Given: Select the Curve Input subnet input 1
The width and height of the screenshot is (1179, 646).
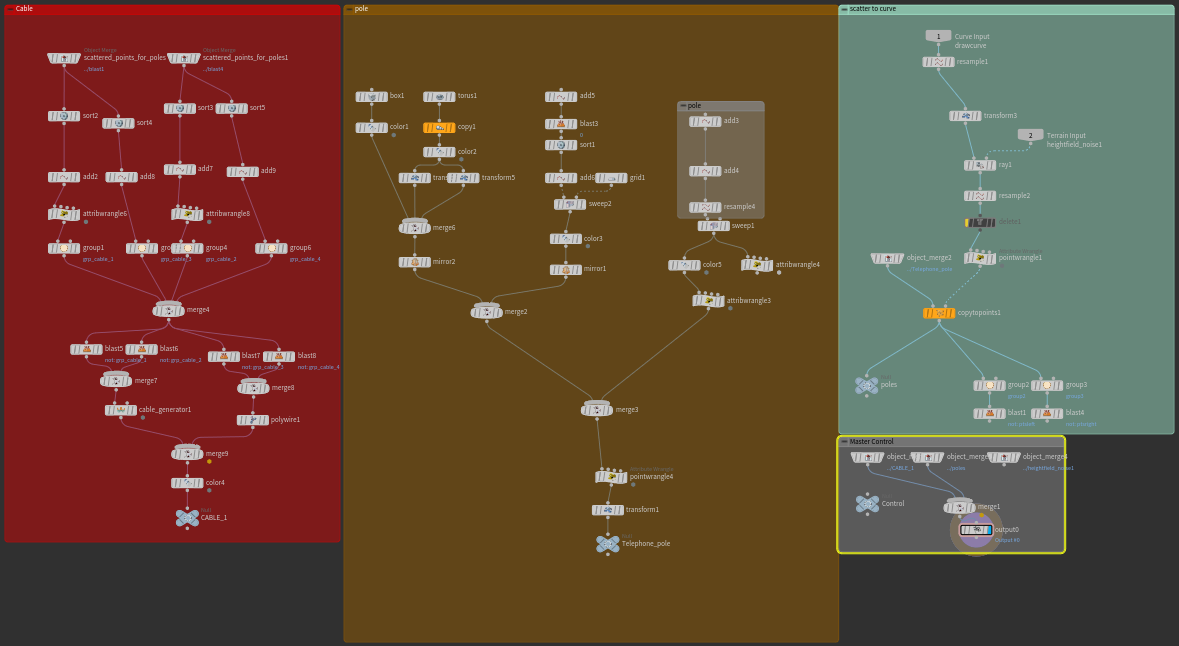Looking at the screenshot, I should click(x=938, y=36).
